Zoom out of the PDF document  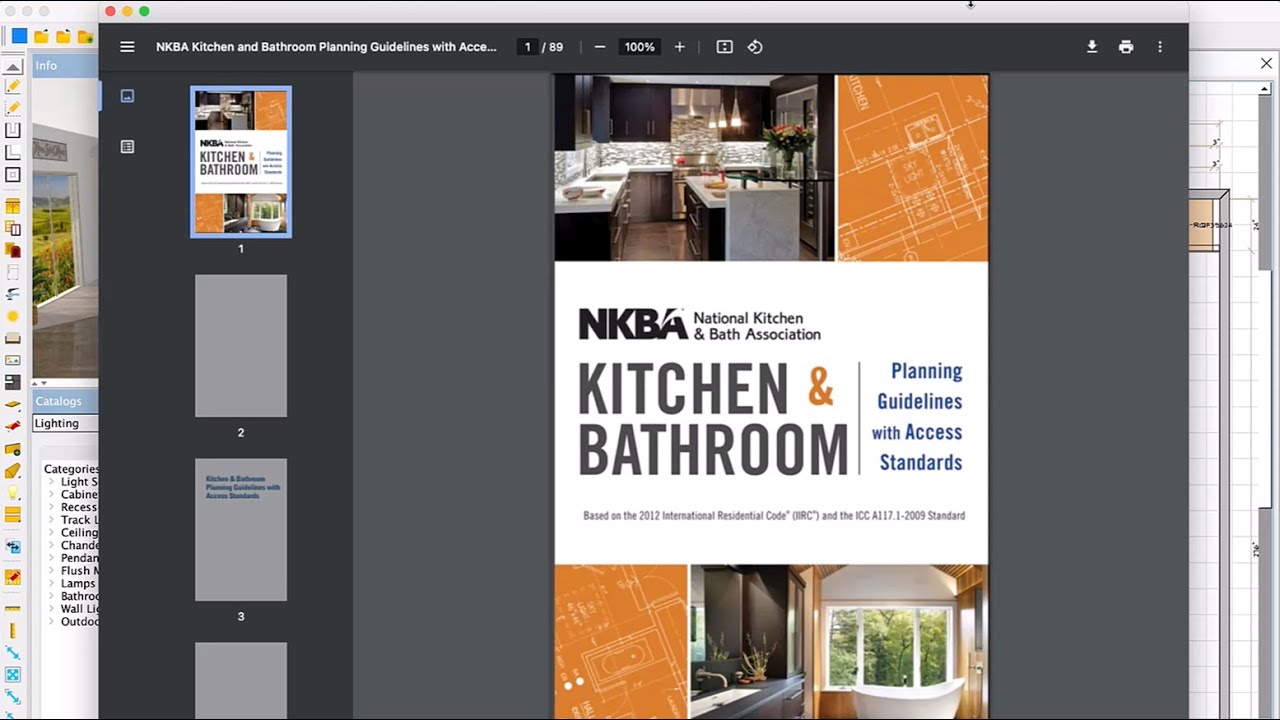click(600, 47)
